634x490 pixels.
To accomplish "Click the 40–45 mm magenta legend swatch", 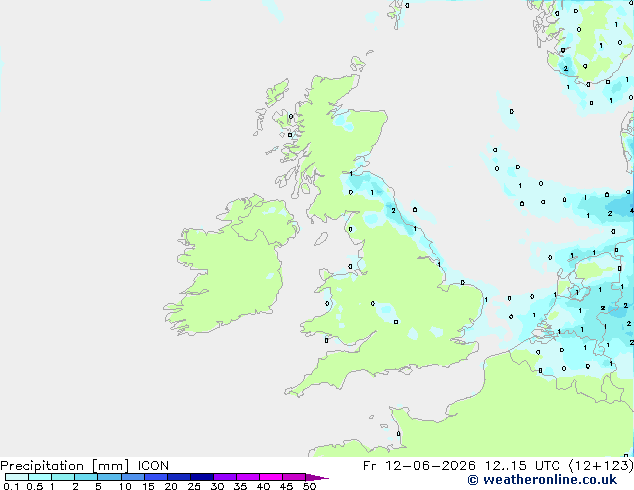I will [x=271, y=477].
